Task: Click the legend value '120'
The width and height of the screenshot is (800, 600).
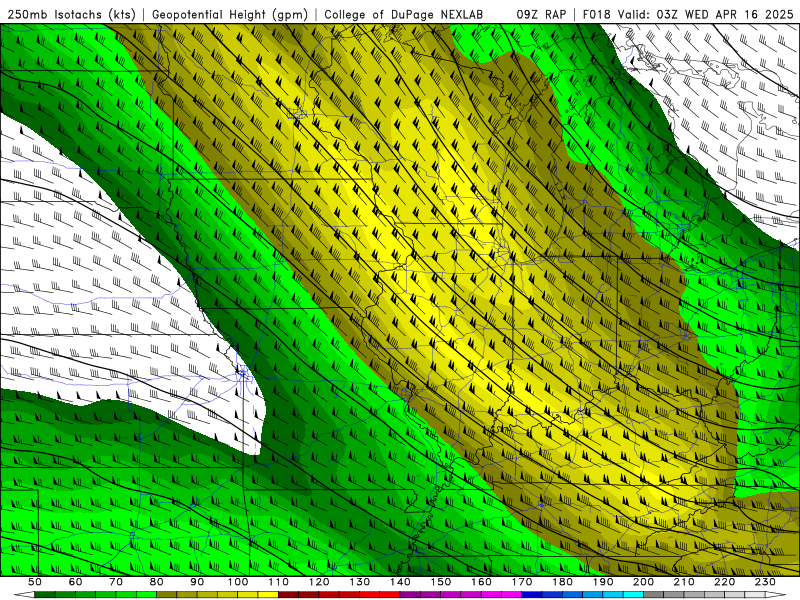Action: coord(319,582)
